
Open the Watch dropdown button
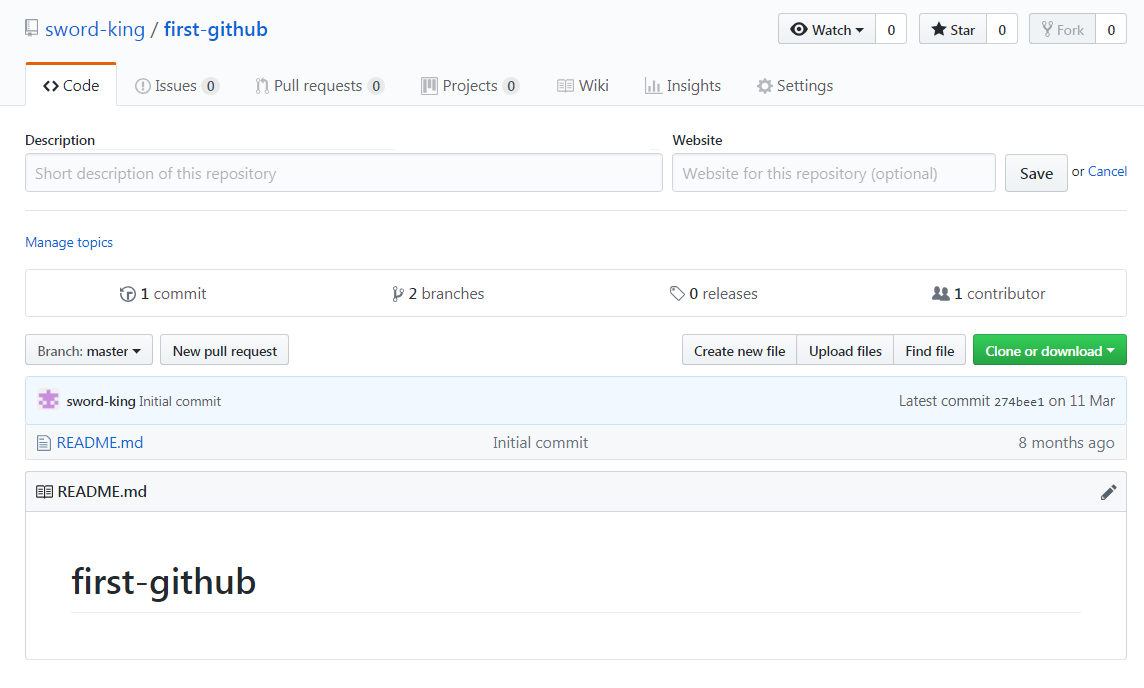pyautogui.click(x=827, y=29)
